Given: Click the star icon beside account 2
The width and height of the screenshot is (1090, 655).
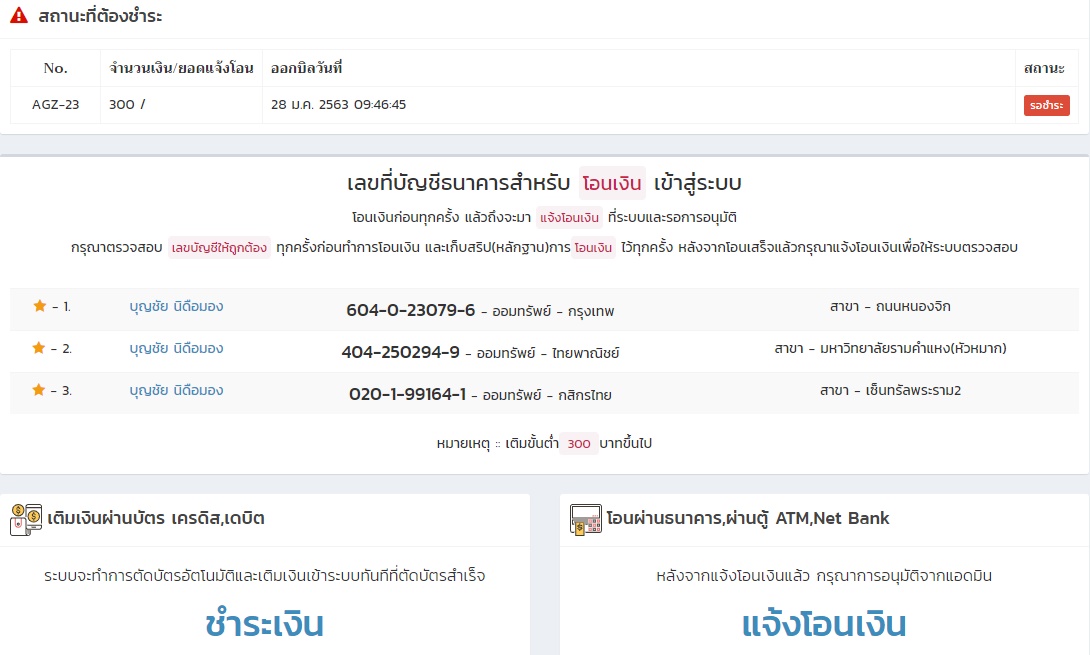Looking at the screenshot, I should click(39, 348).
